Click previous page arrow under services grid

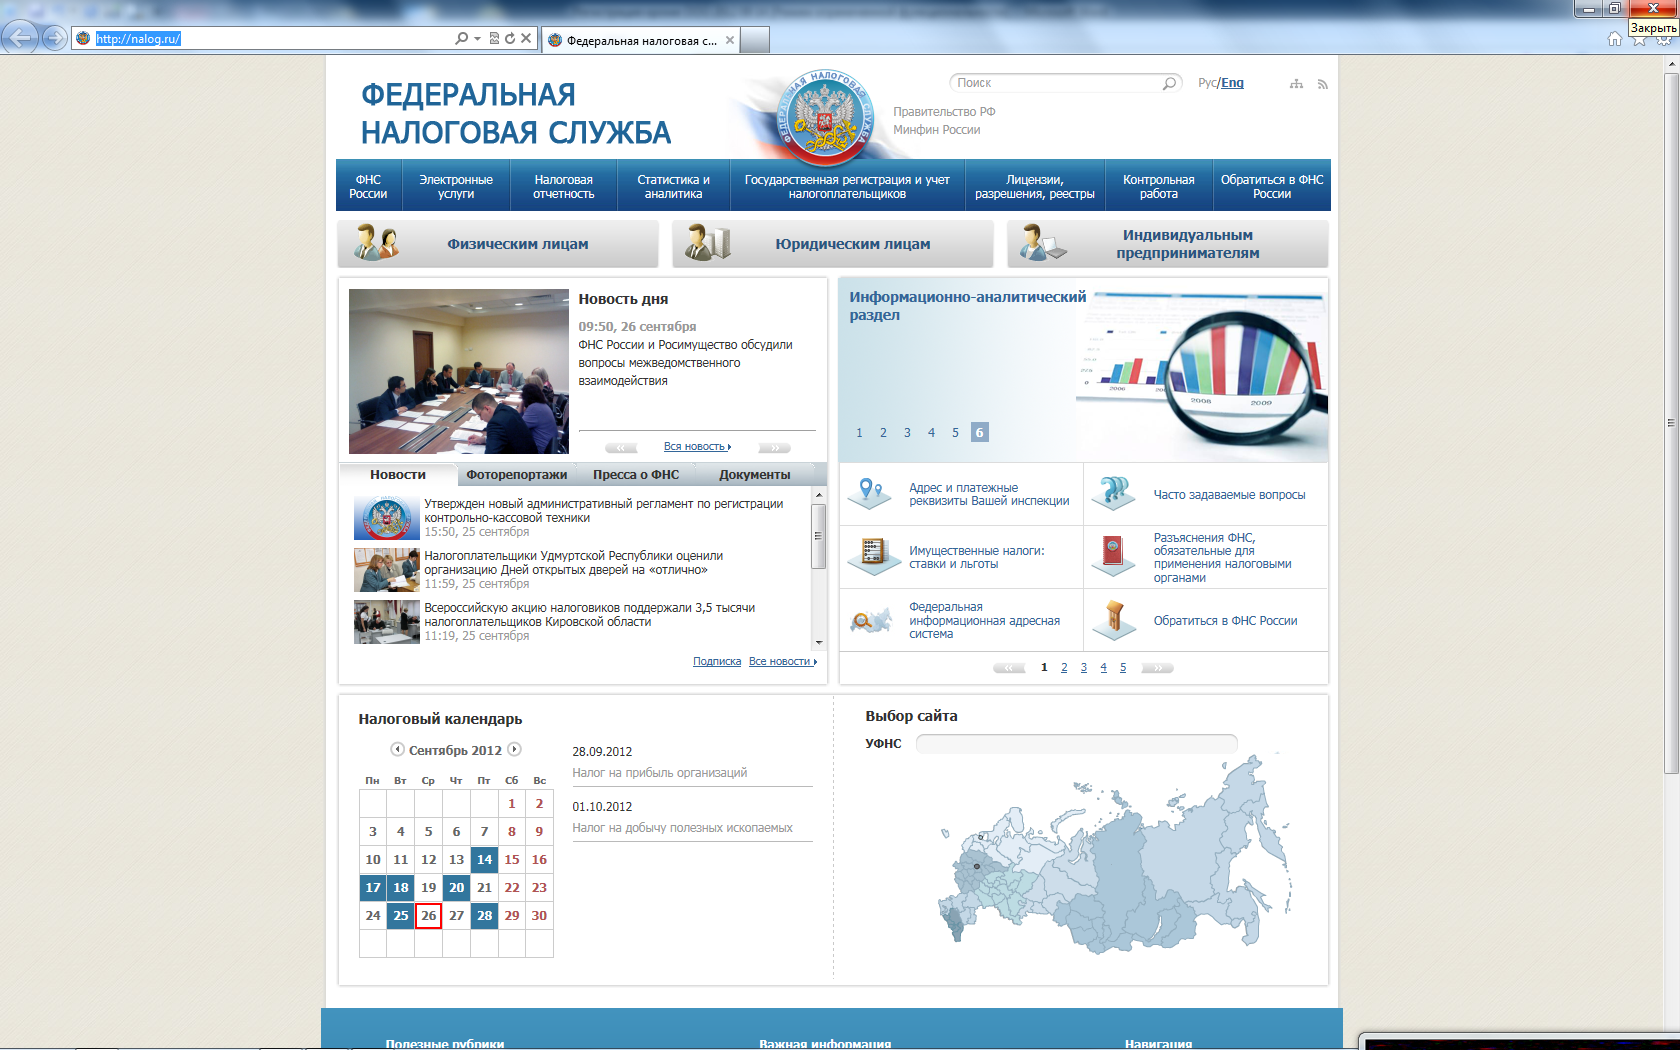[x=1009, y=668]
